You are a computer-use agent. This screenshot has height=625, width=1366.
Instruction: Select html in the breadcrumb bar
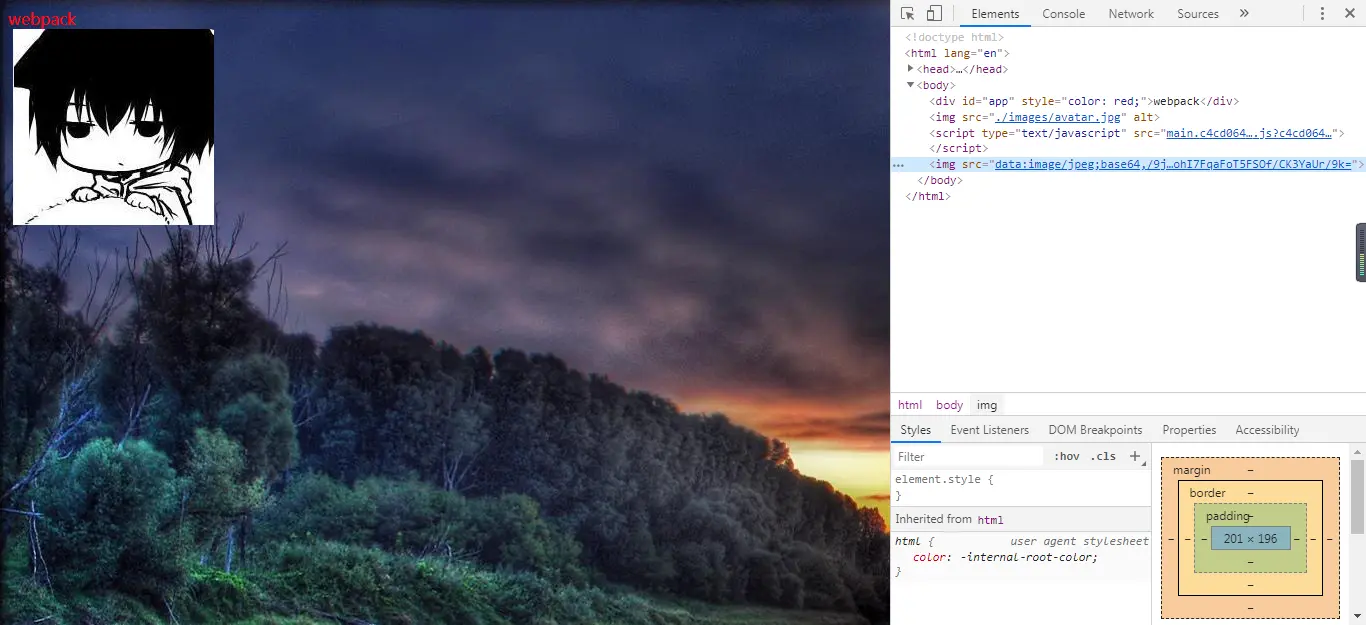tap(910, 405)
